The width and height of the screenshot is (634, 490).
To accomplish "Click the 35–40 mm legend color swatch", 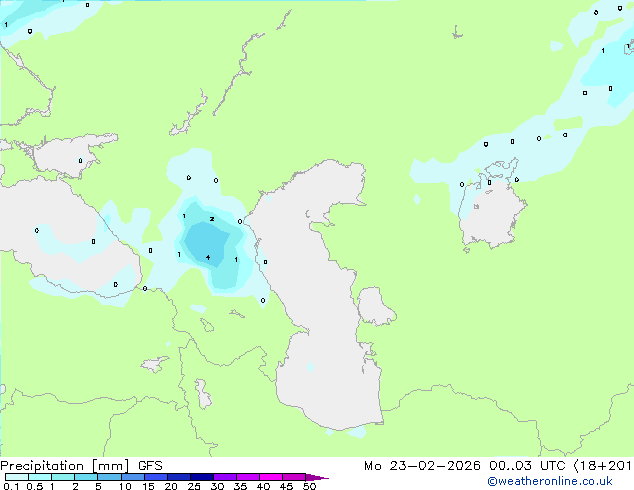I will (247, 477).
